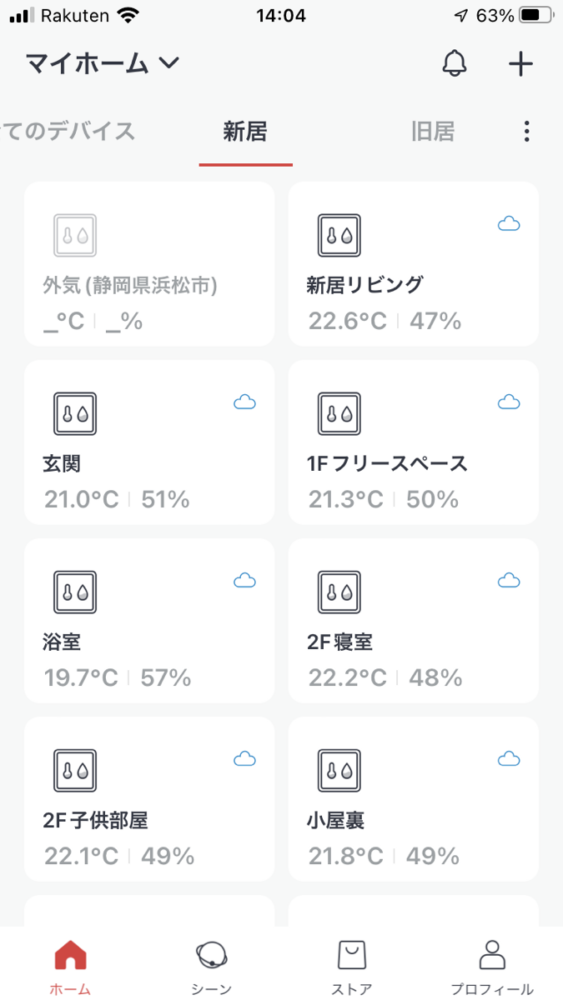The height and width of the screenshot is (1000, 563).
Task: Tap the 浴室 thermometer device icon
Action: pyautogui.click(x=75, y=592)
